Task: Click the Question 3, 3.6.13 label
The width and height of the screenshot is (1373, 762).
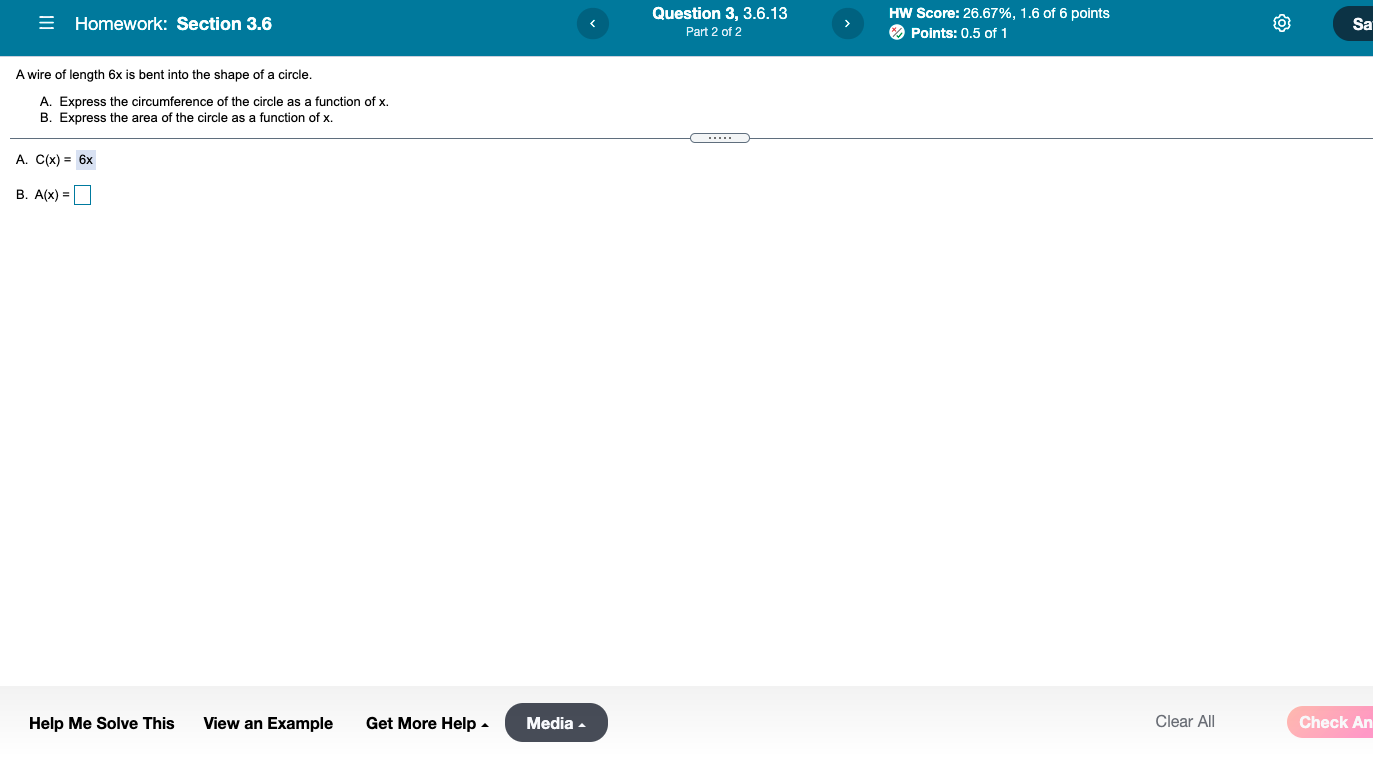Action: coord(720,13)
